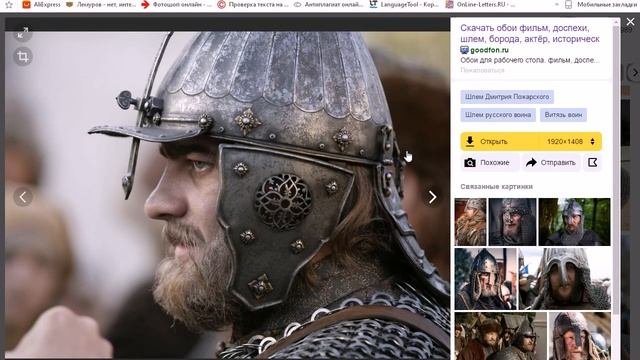
Task: Visit the goodfon.ru source link
Action: pyautogui.click(x=489, y=50)
